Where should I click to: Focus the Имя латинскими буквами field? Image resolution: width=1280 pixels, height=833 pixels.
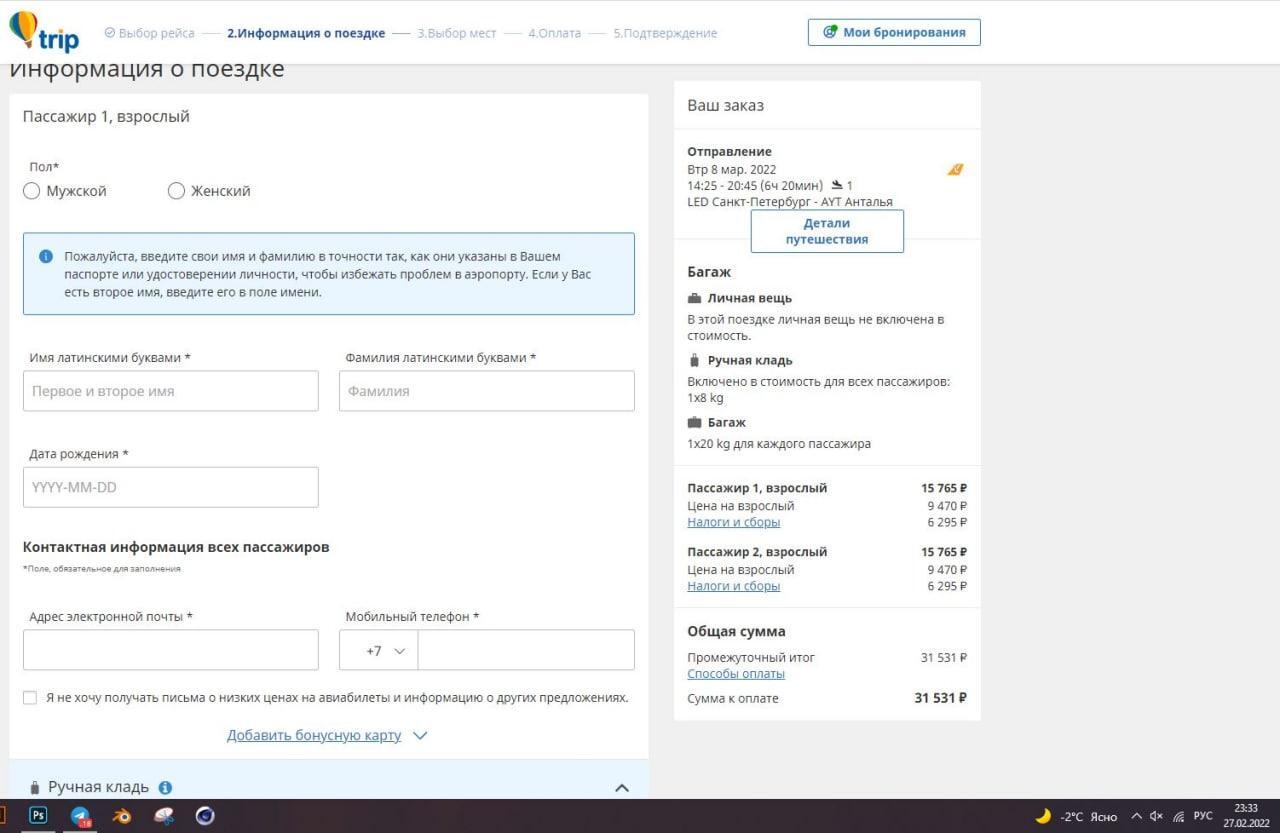(x=171, y=391)
